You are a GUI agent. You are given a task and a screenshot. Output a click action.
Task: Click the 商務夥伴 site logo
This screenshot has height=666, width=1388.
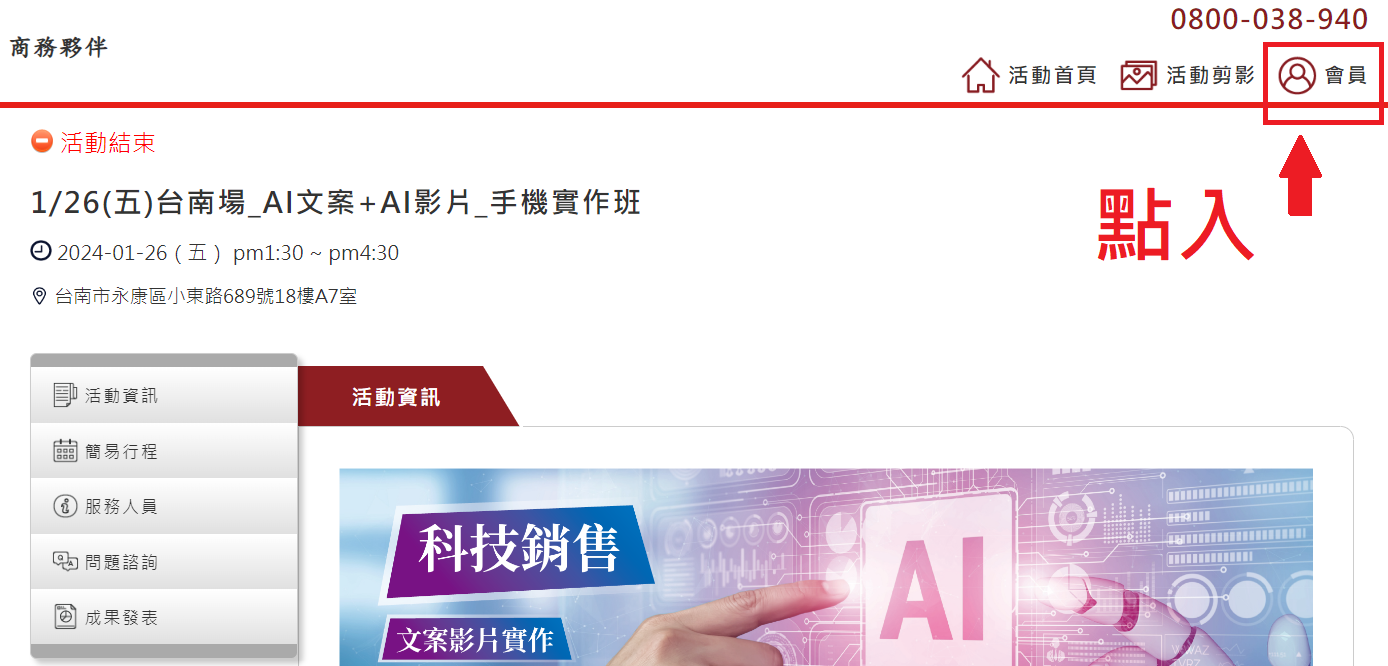pyautogui.click(x=59, y=47)
